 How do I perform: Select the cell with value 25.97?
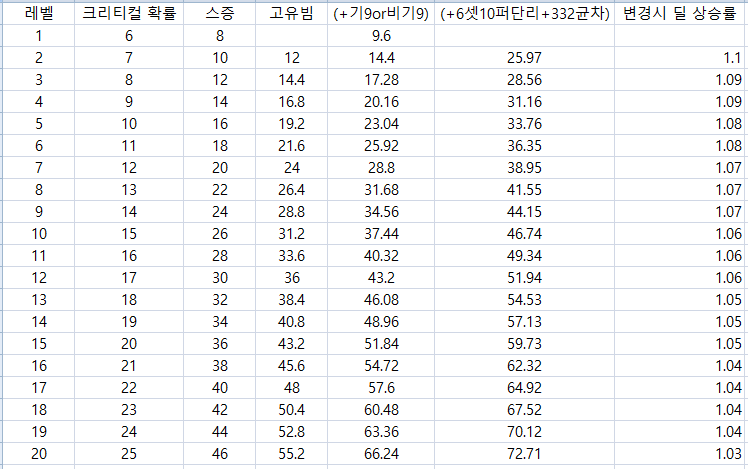click(x=525, y=58)
